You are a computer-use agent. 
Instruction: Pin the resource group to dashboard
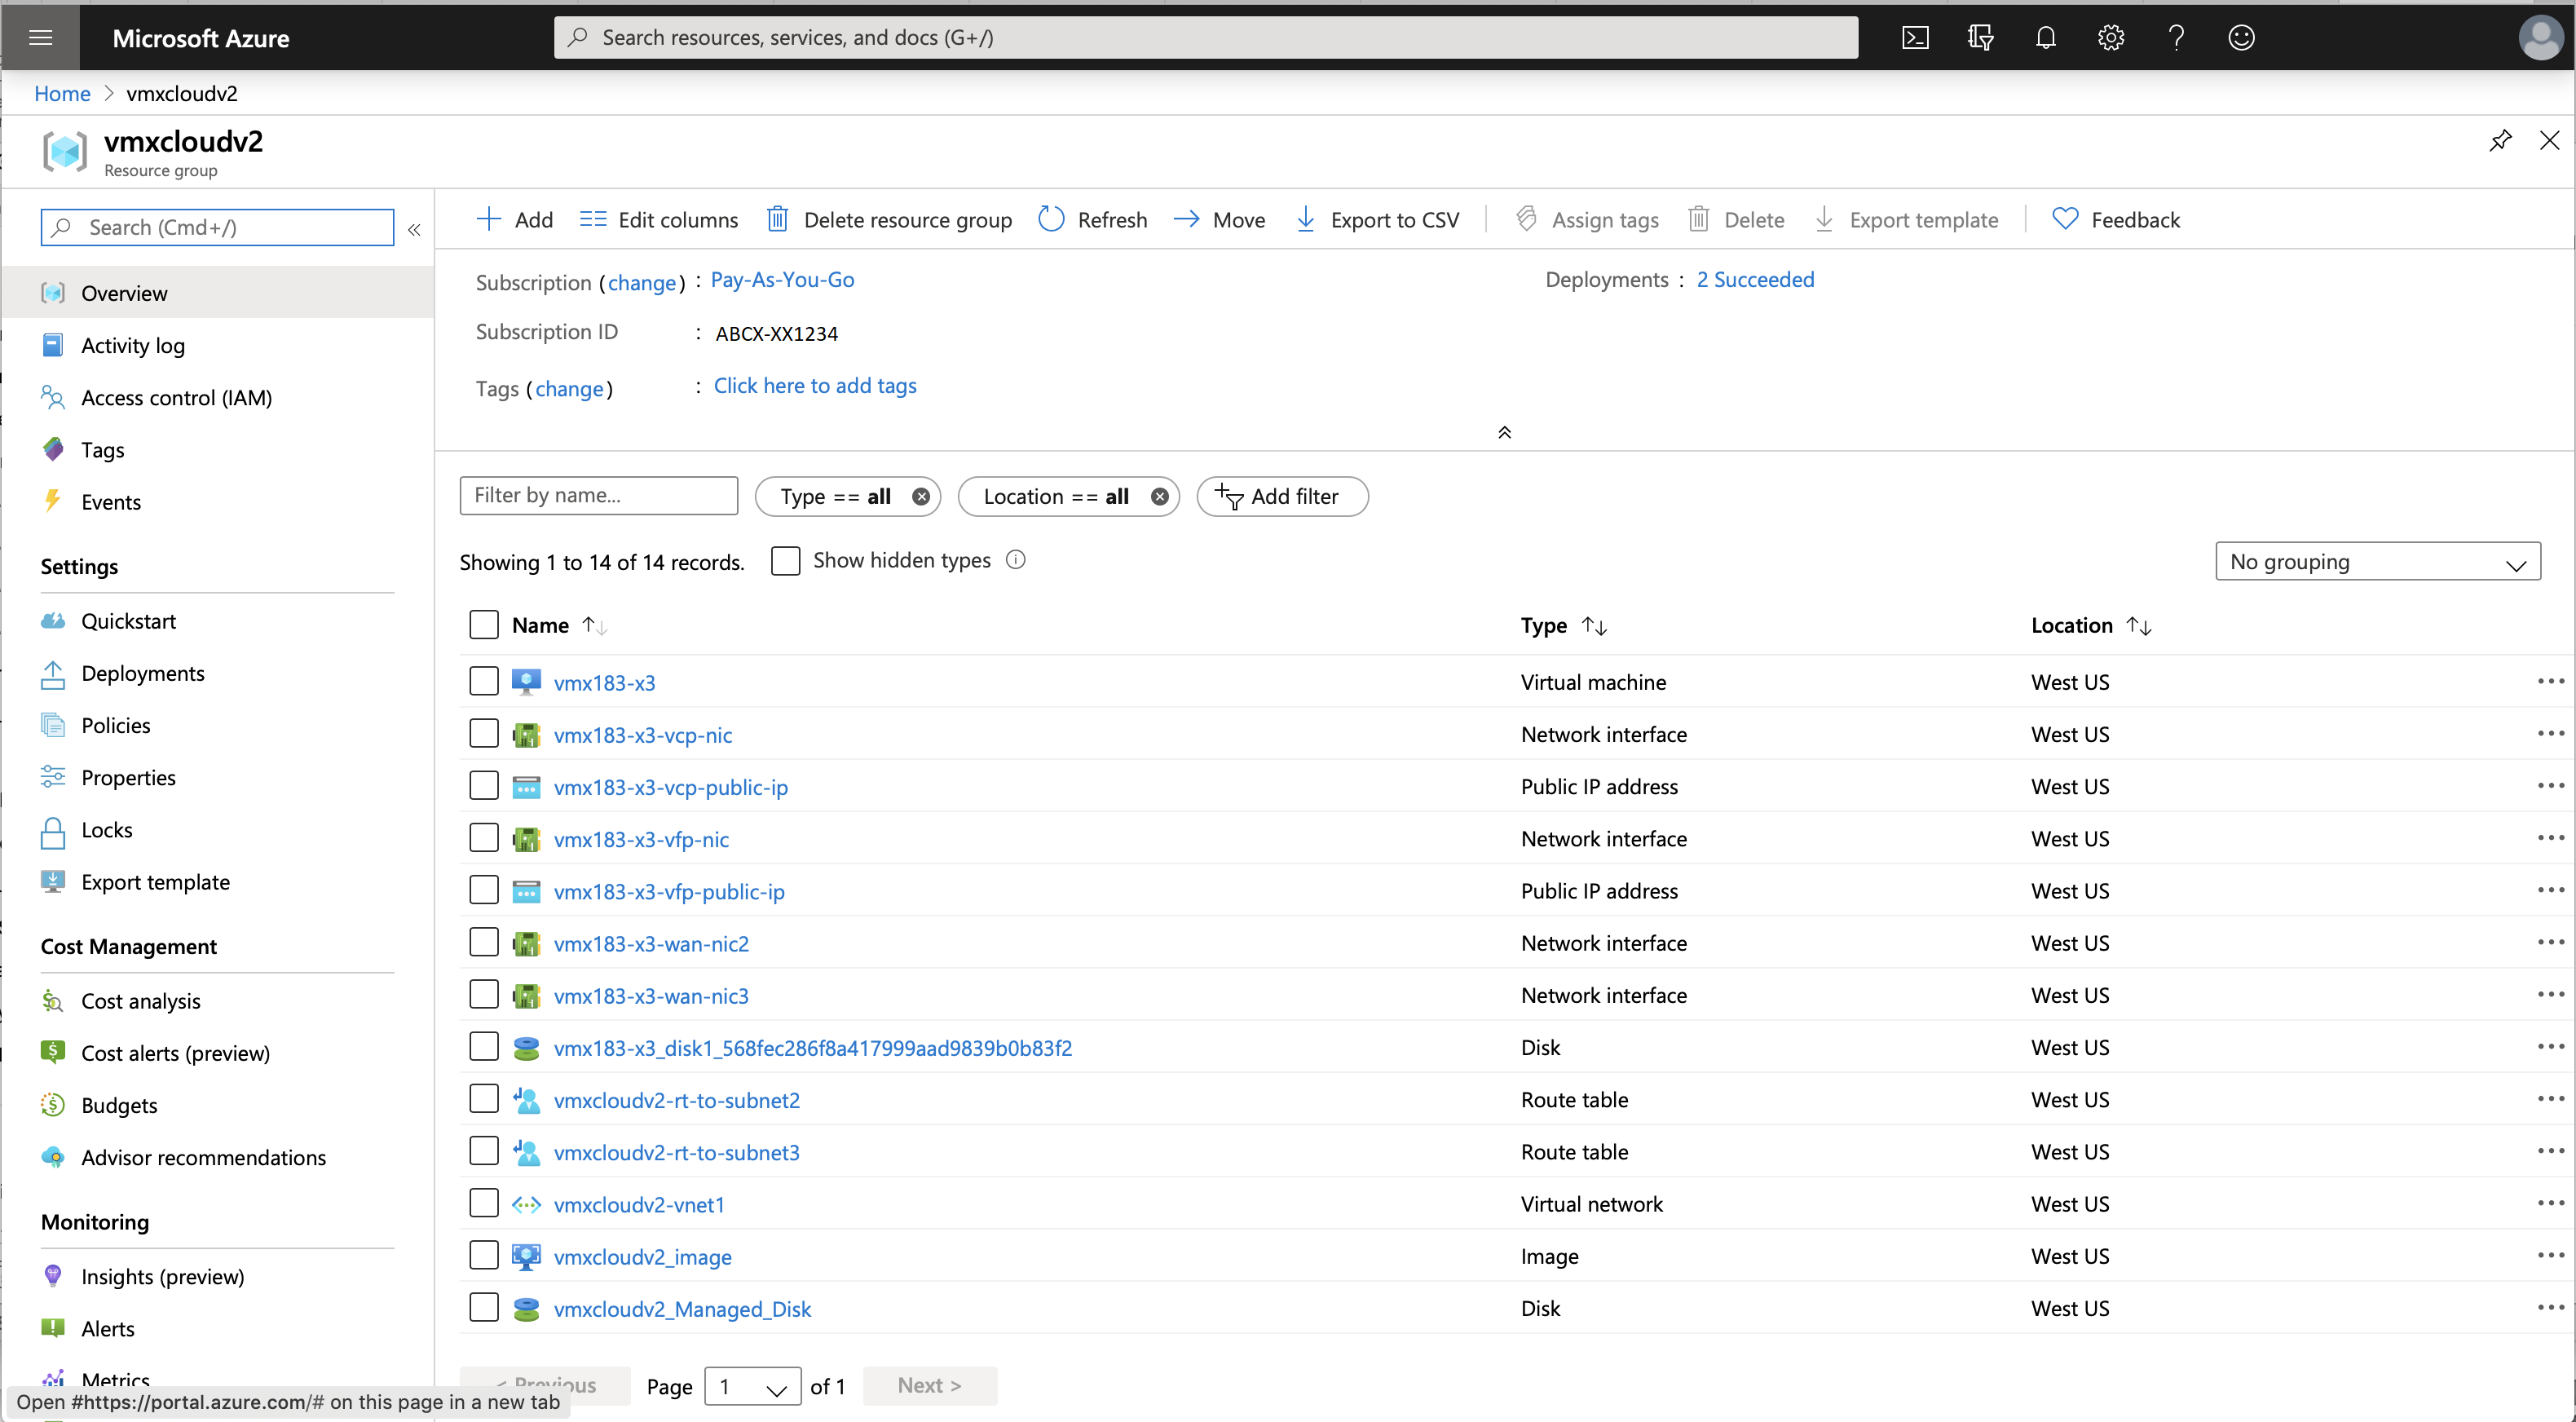[x=2500, y=141]
